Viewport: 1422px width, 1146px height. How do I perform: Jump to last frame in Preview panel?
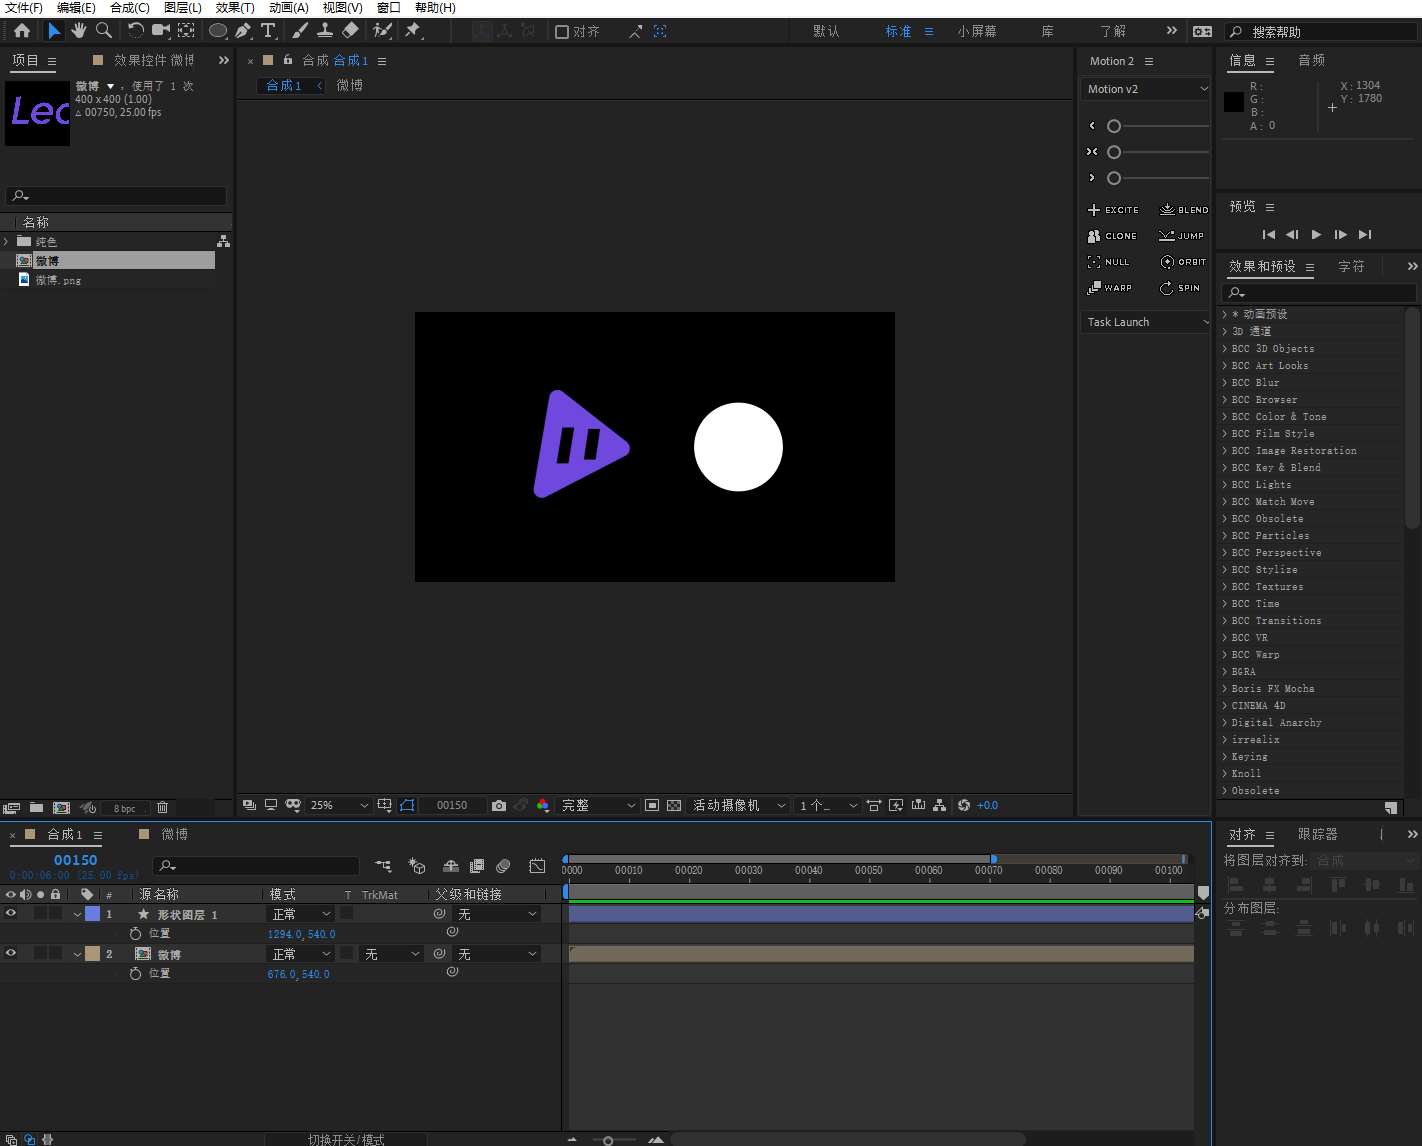1365,235
